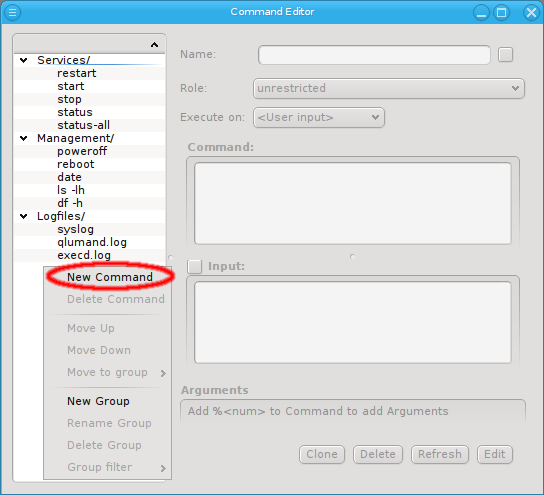Click inside the Name input field
This screenshot has height=495, width=544.
click(x=374, y=55)
